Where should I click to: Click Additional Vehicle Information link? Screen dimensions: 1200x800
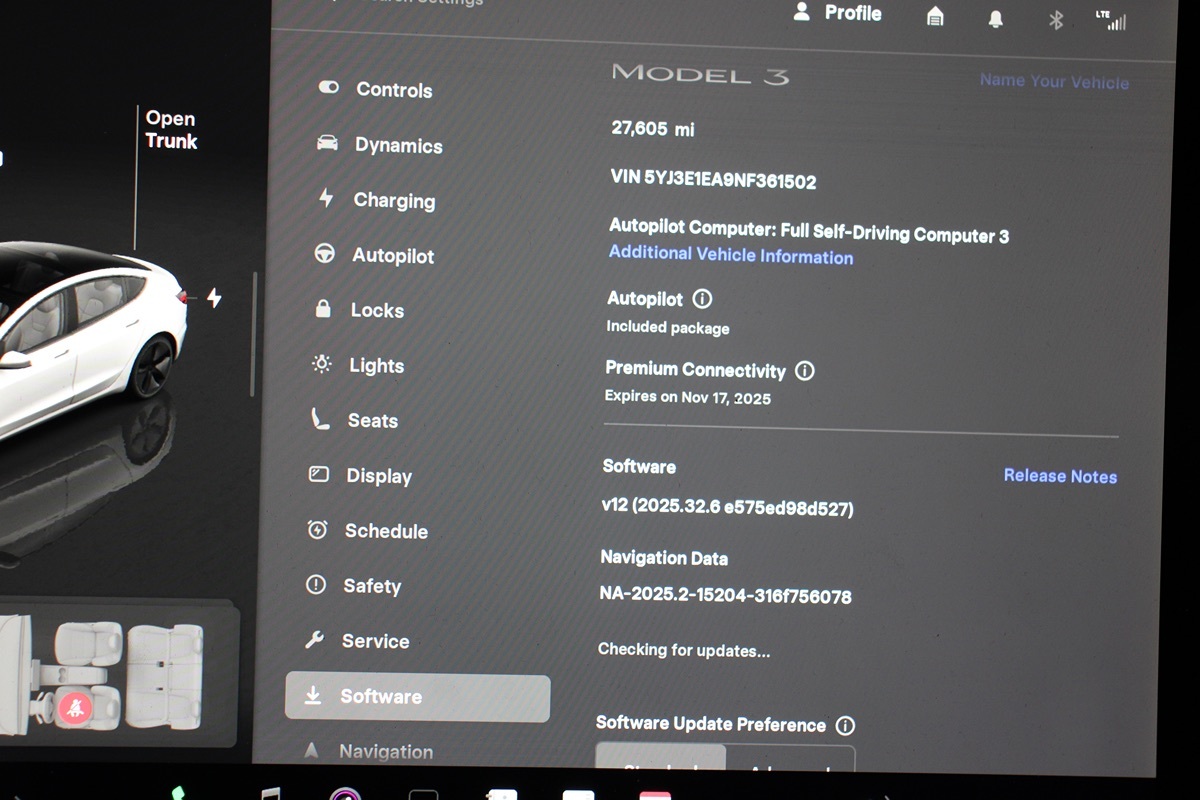coord(731,255)
